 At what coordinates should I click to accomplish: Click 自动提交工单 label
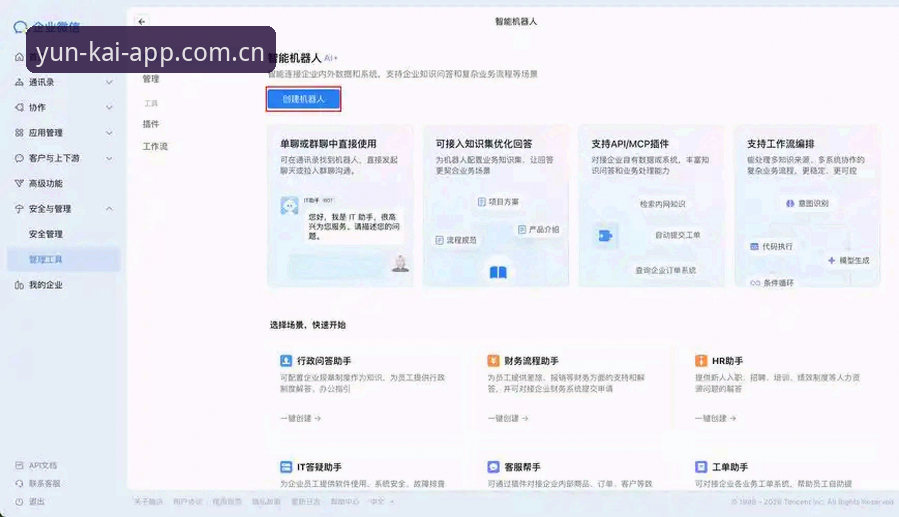coord(678,235)
